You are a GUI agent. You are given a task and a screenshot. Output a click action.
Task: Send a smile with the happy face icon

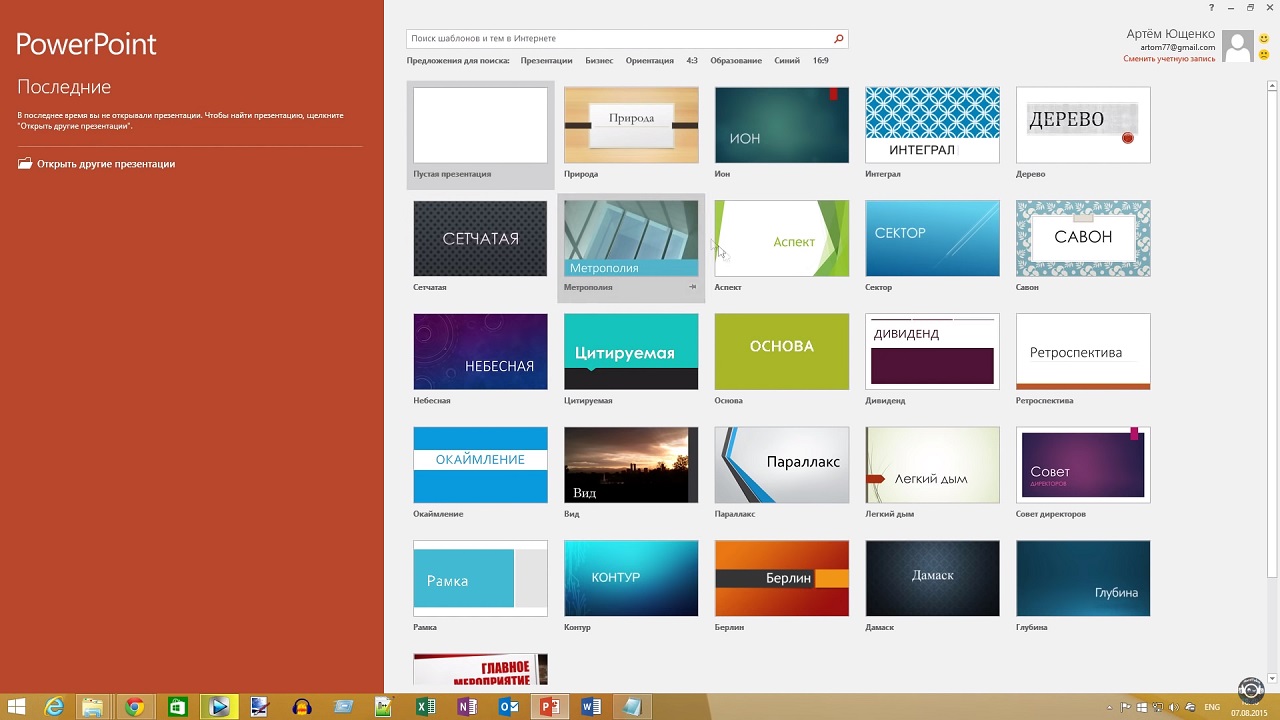(1264, 39)
